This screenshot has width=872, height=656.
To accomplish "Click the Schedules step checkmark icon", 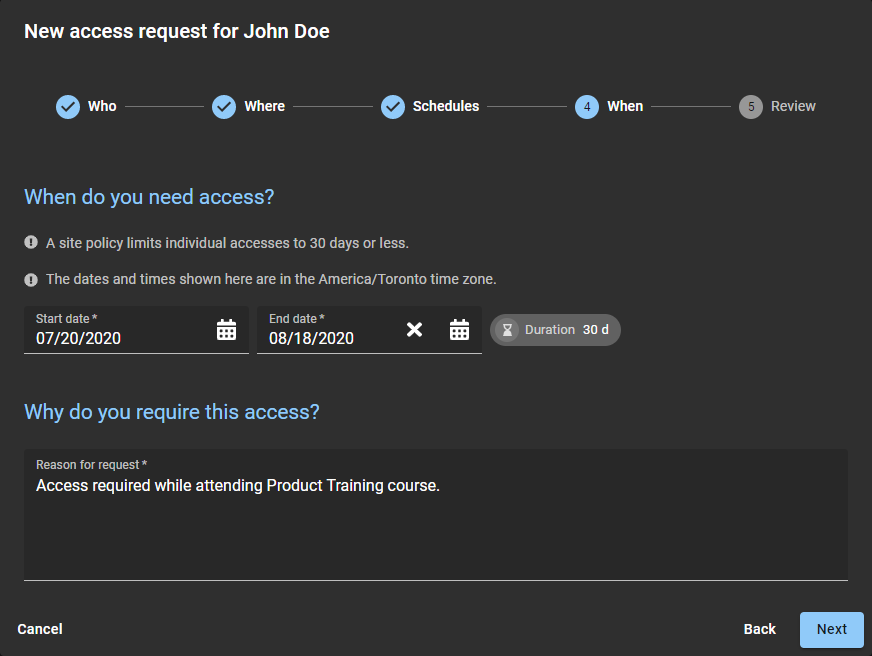I will (x=393, y=106).
